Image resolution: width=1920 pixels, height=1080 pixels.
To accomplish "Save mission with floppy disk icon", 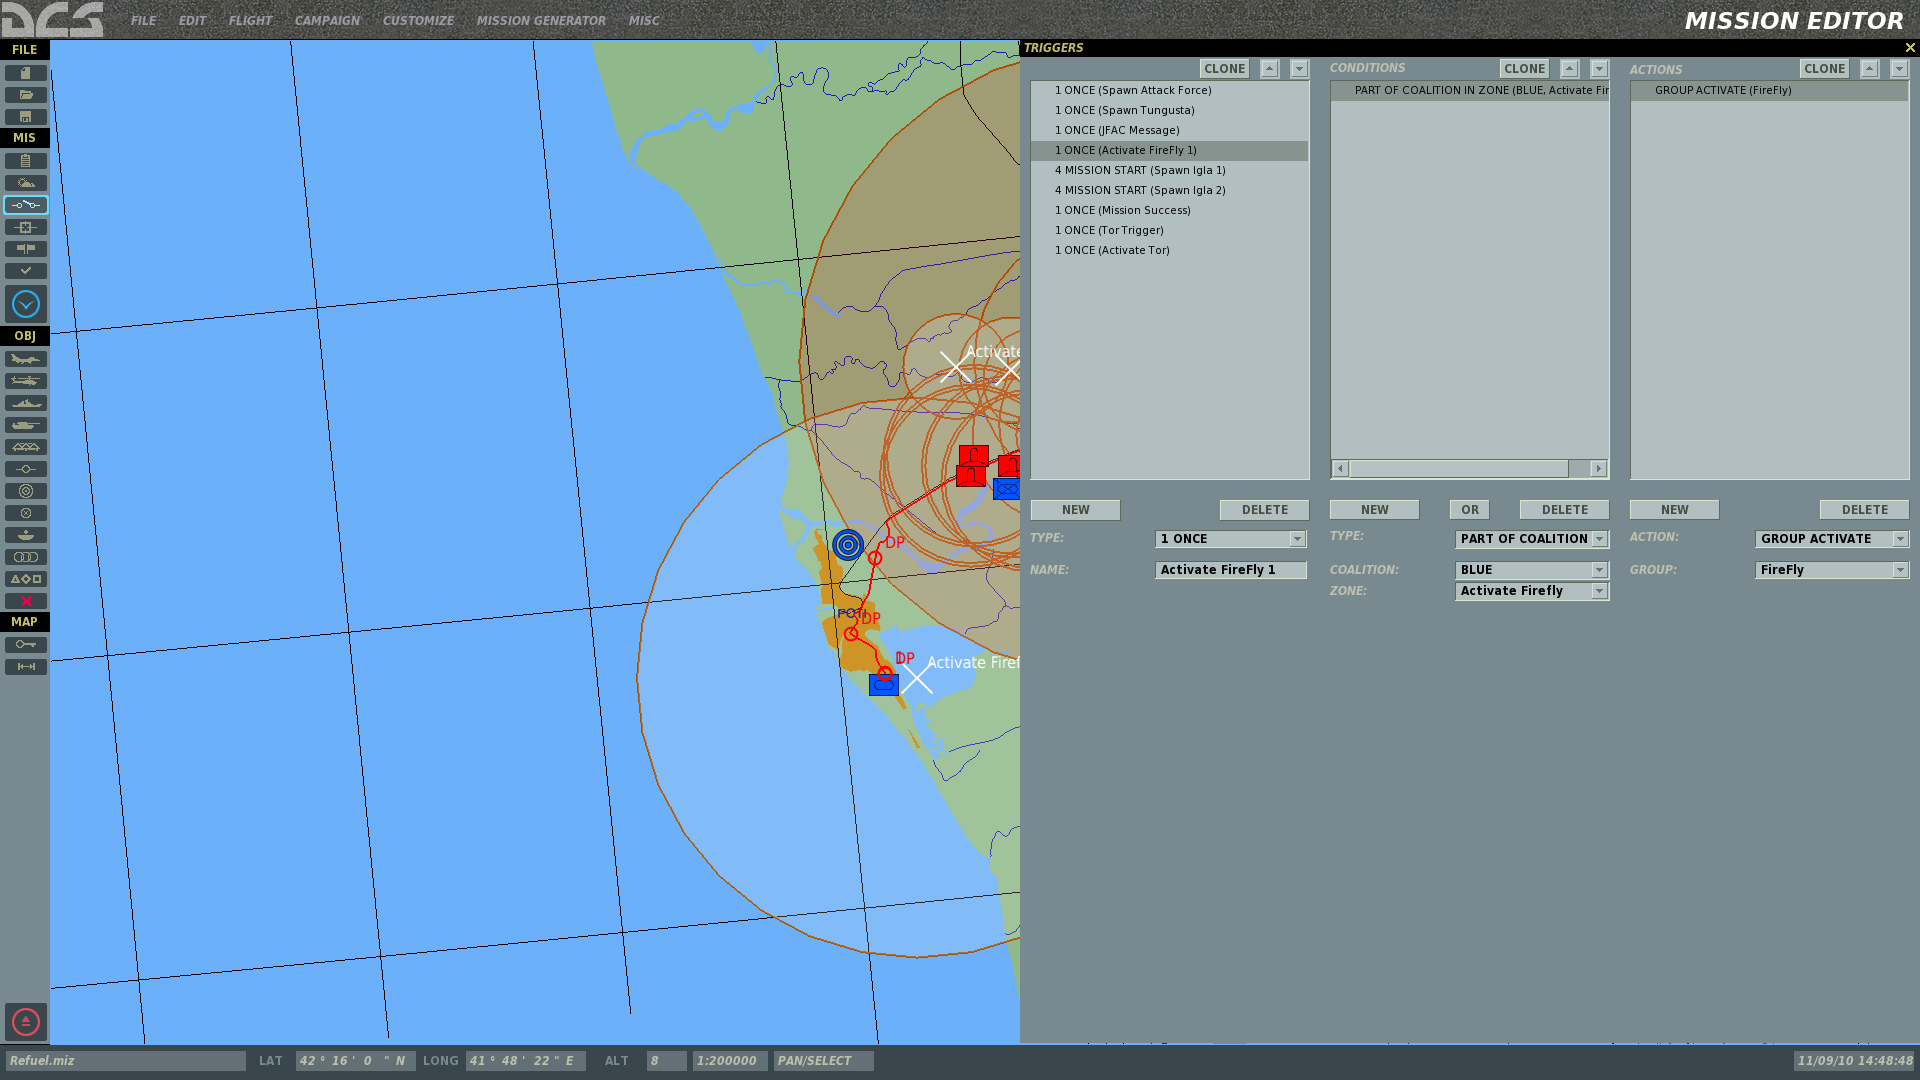I will point(26,117).
